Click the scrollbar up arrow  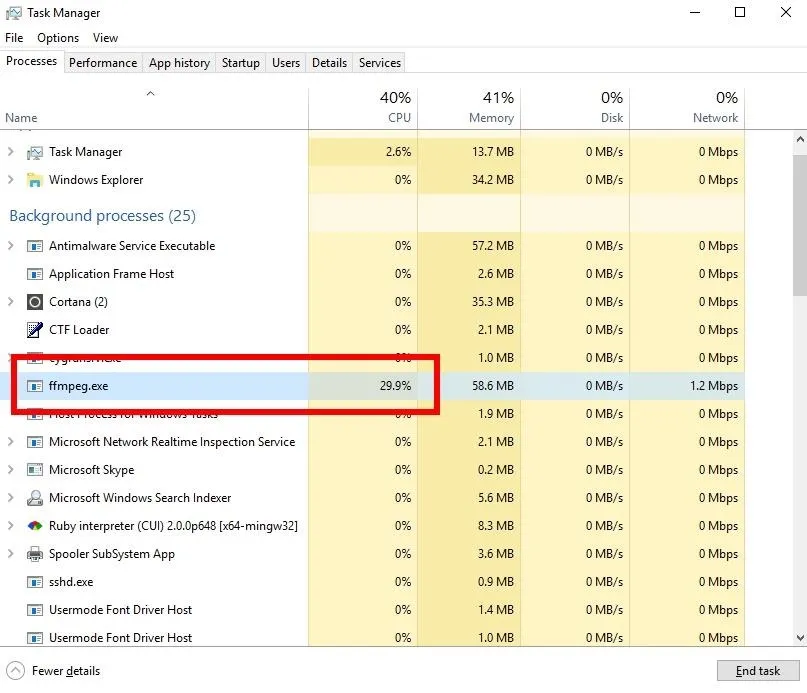pos(800,139)
